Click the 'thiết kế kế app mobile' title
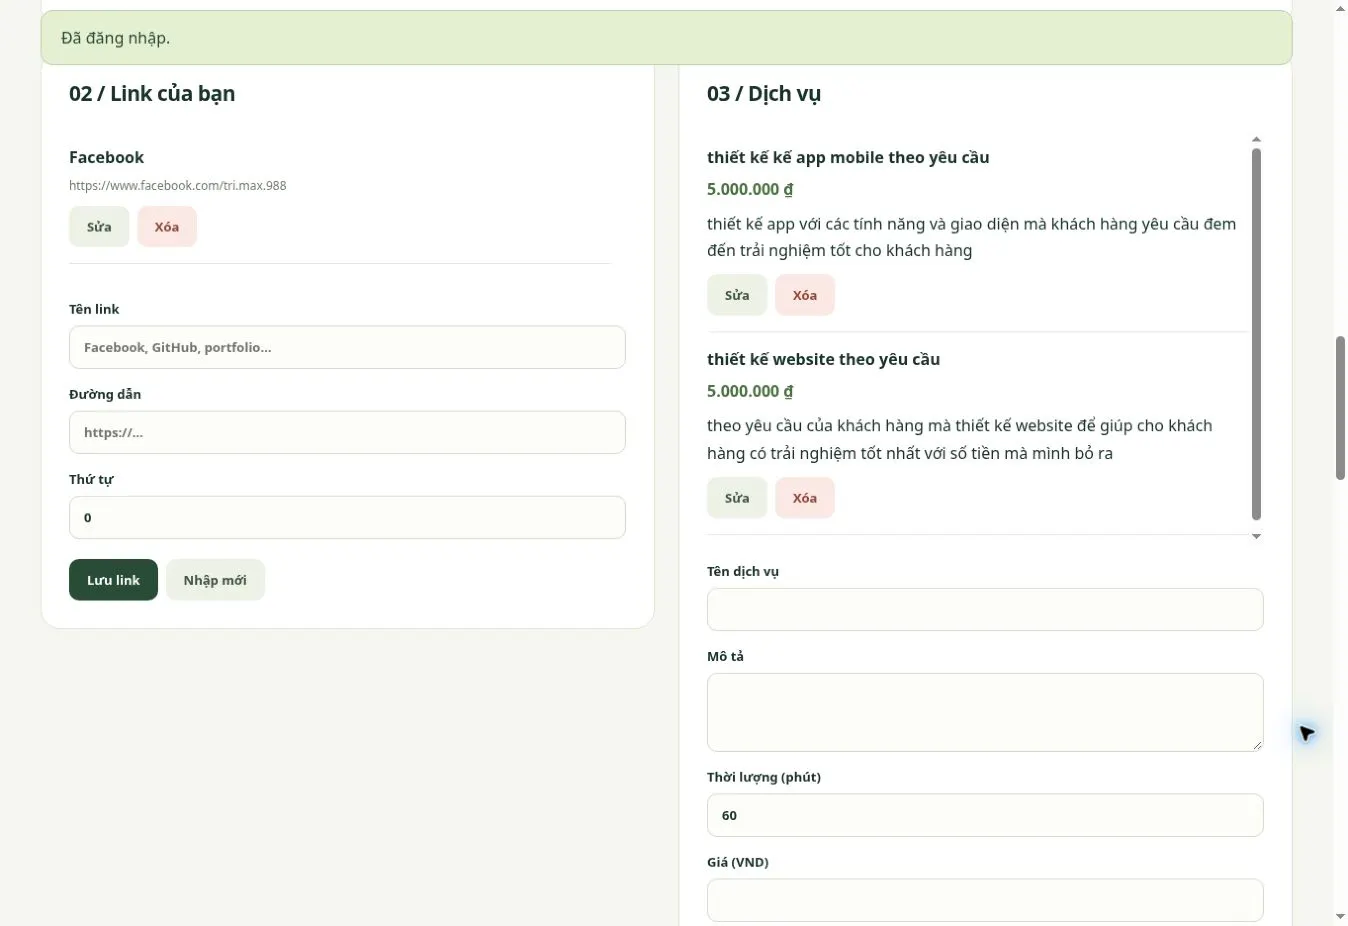The width and height of the screenshot is (1348, 926). [848, 157]
